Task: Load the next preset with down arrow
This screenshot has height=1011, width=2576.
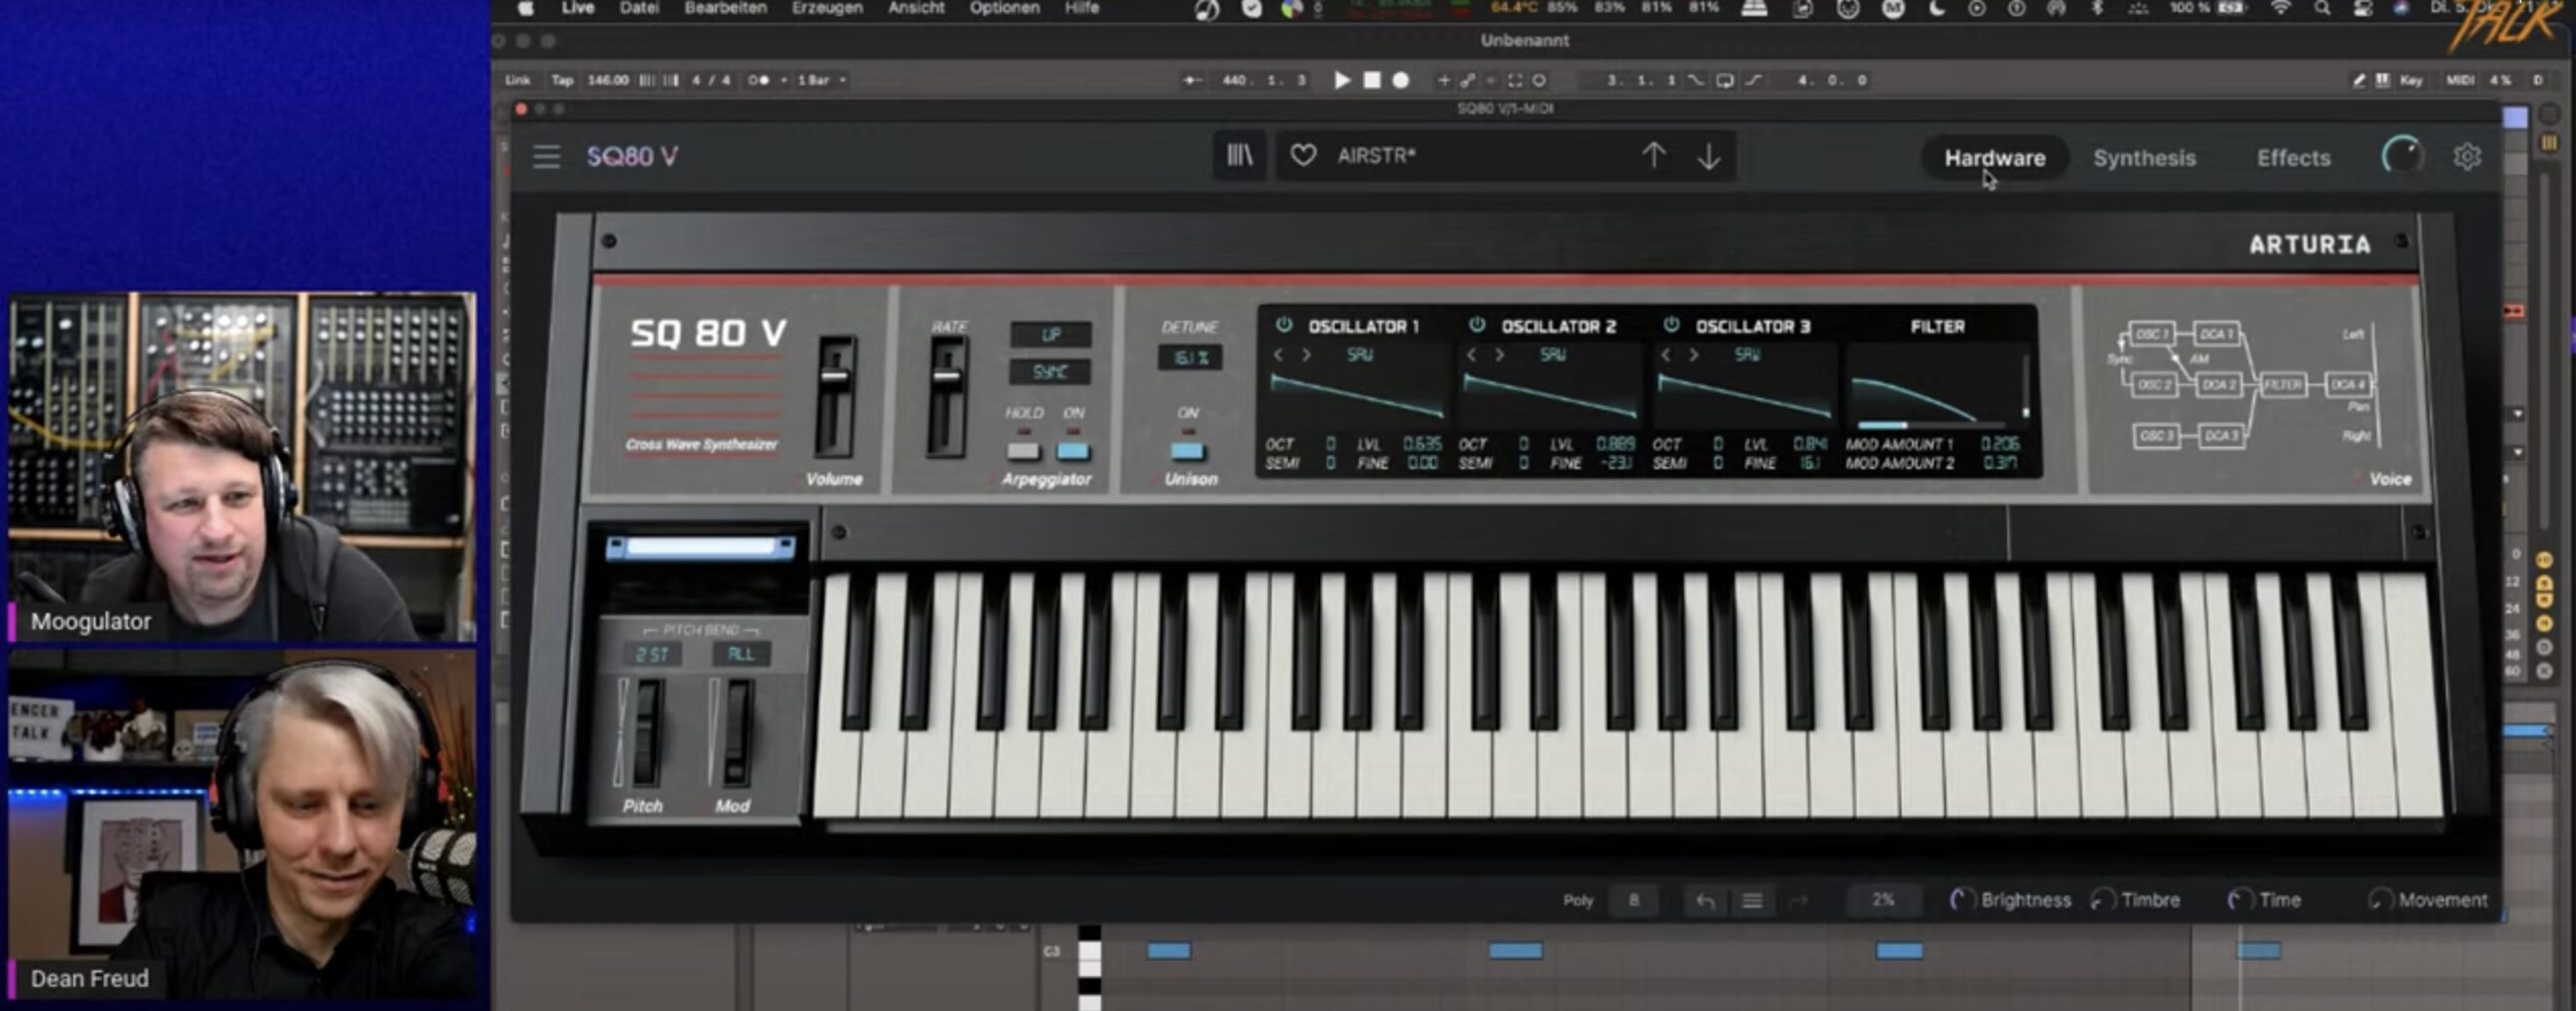Action: point(1709,156)
